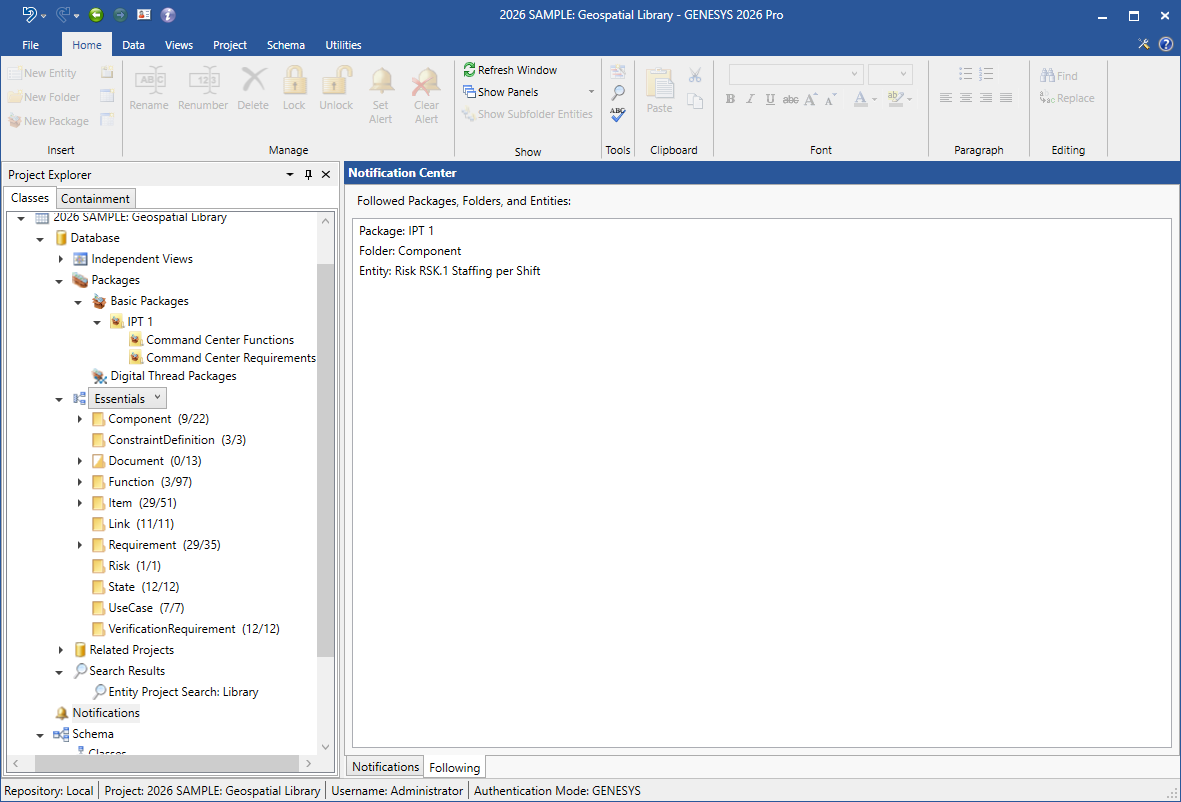Switch to the Notifications bottom tab
Screen dimensions: 1181x802
click(385, 767)
